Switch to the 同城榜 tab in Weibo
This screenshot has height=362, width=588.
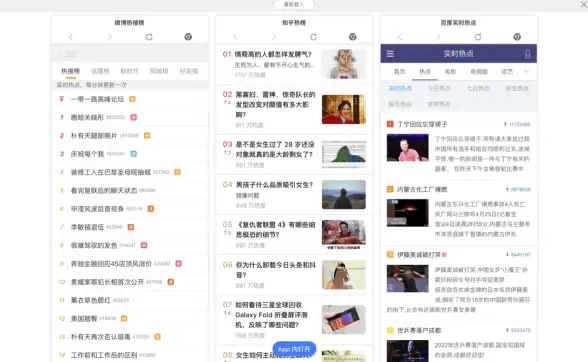tap(159, 71)
